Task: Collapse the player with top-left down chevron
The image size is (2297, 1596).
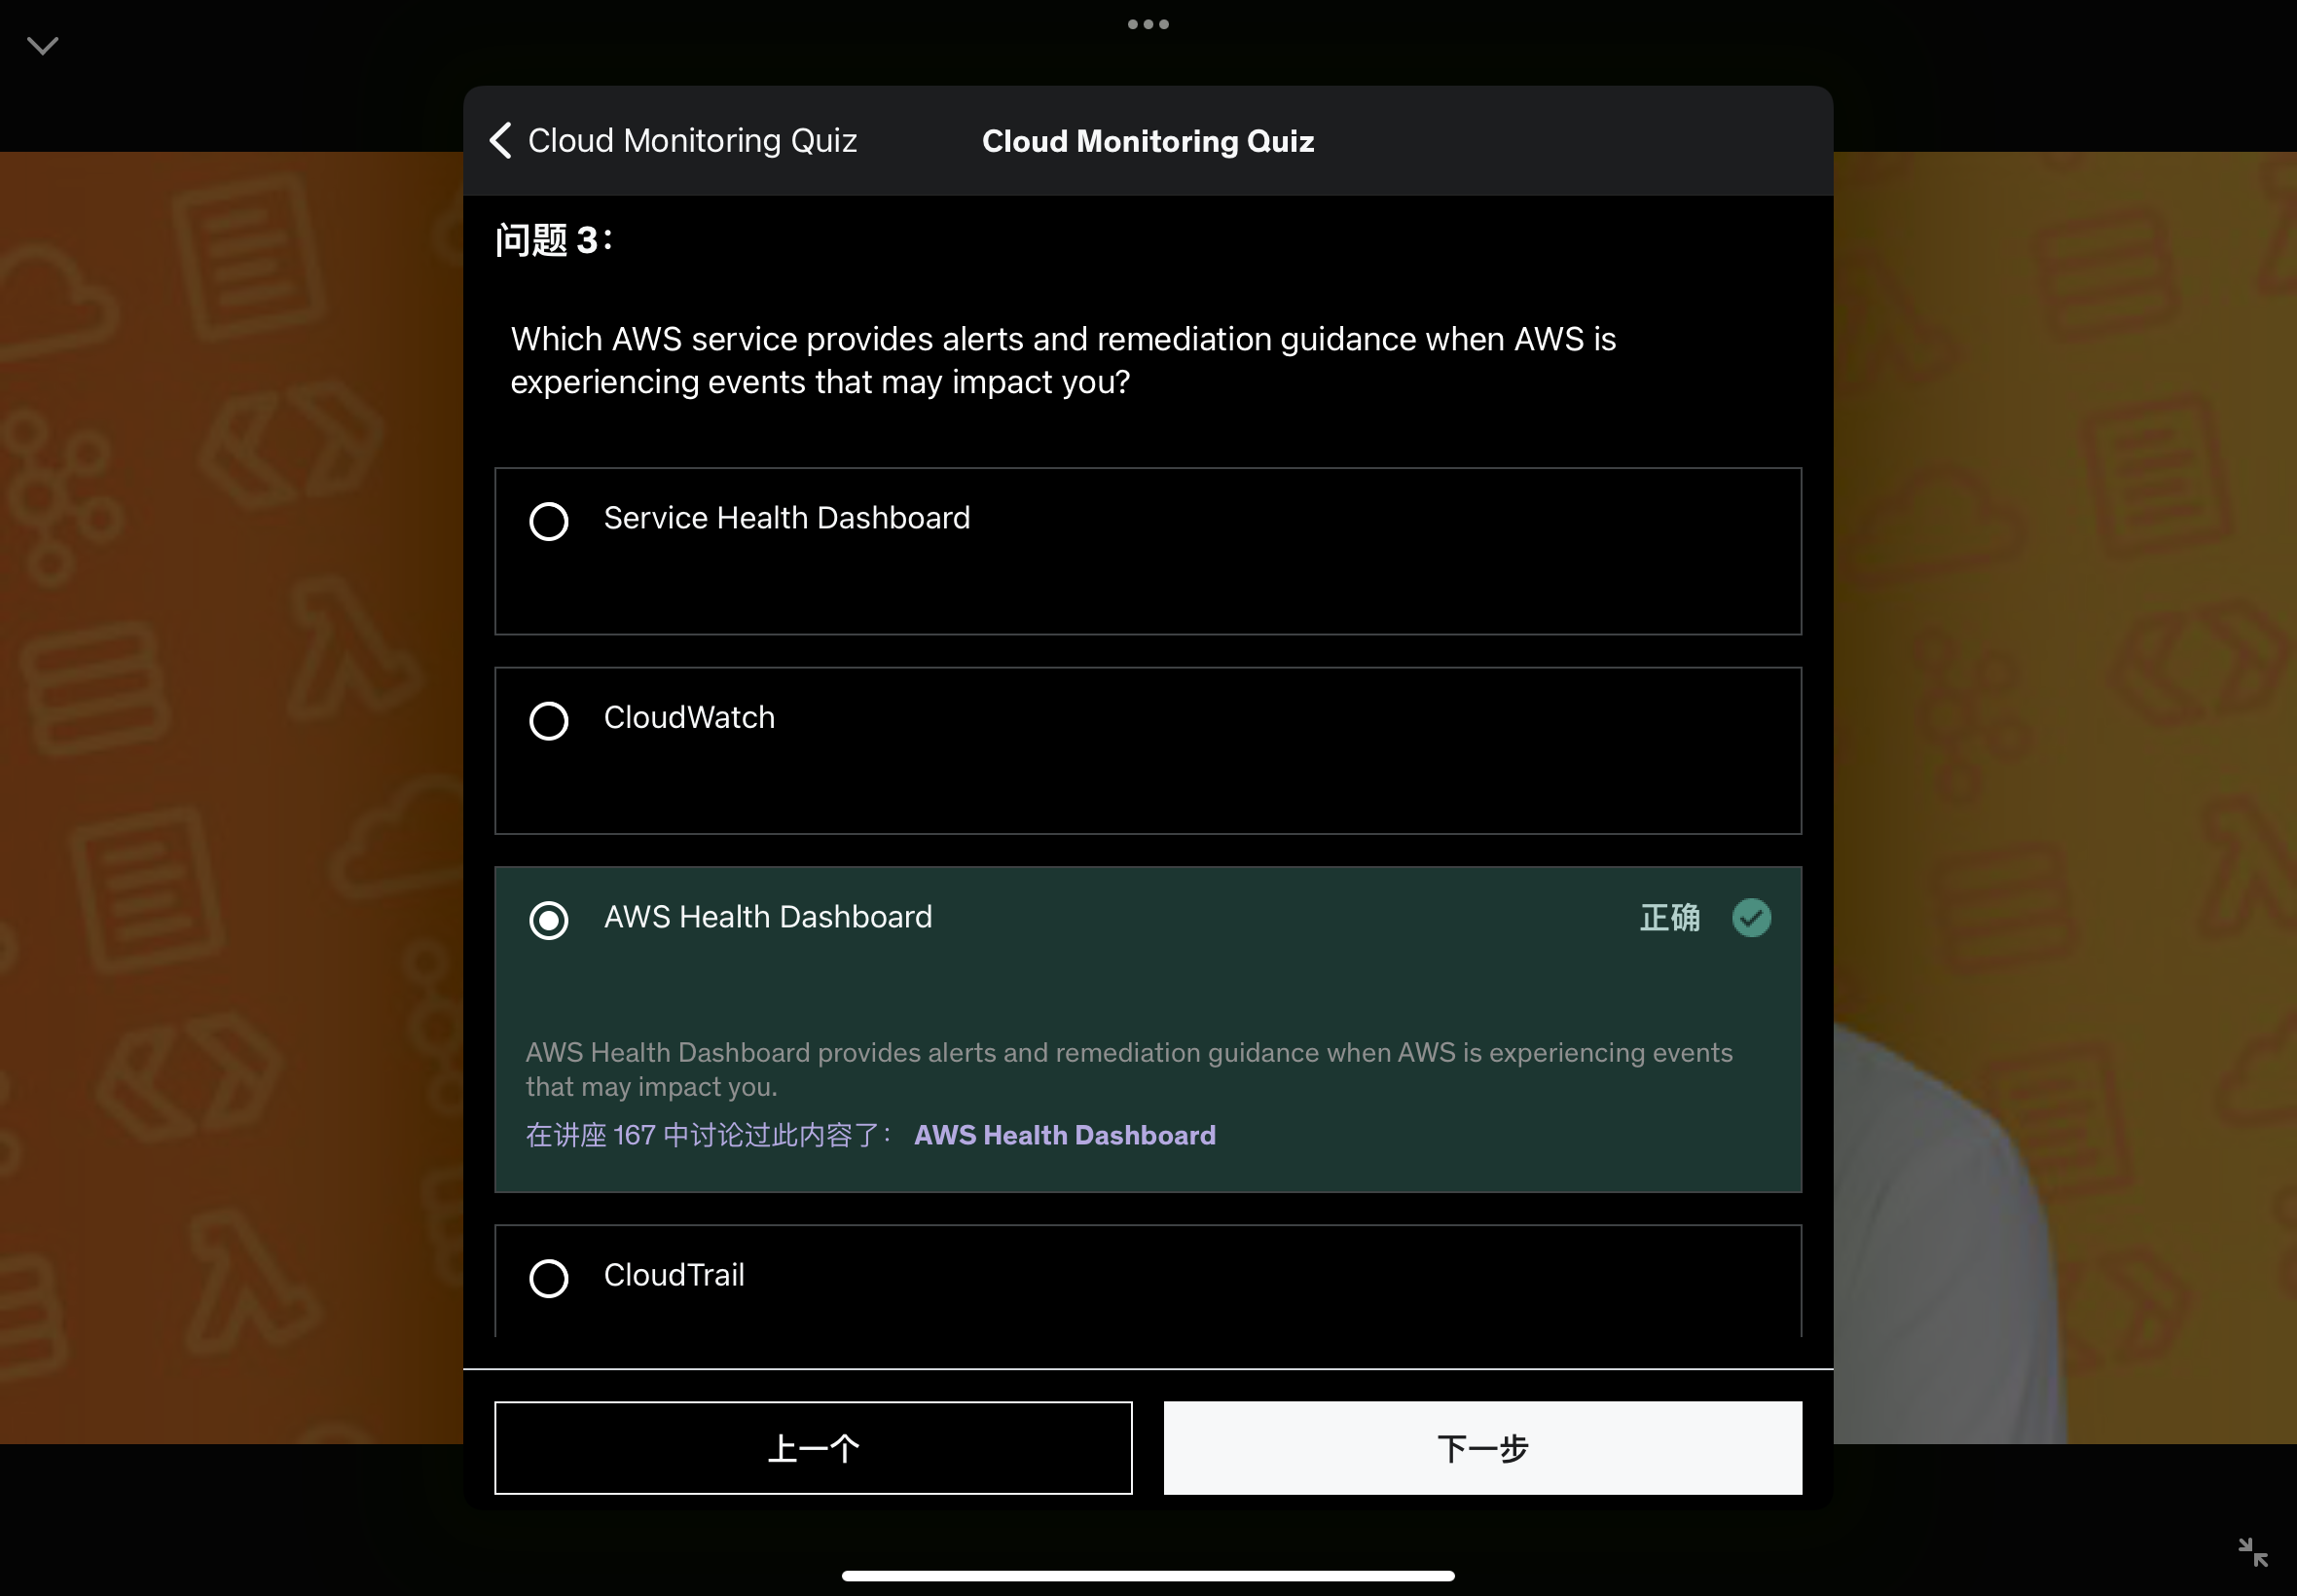Action: point(42,45)
